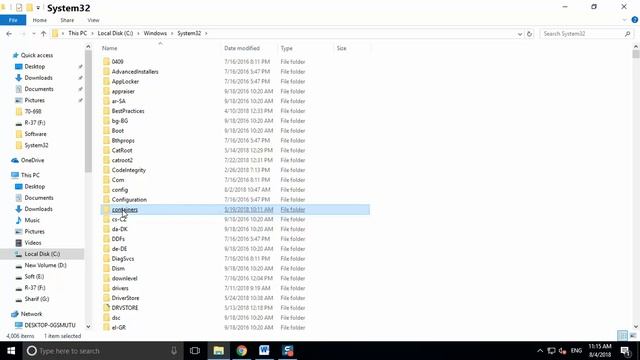Viewport: 640px width, 360px height.
Task: Open Explorer help question mark icon
Action: point(635,20)
